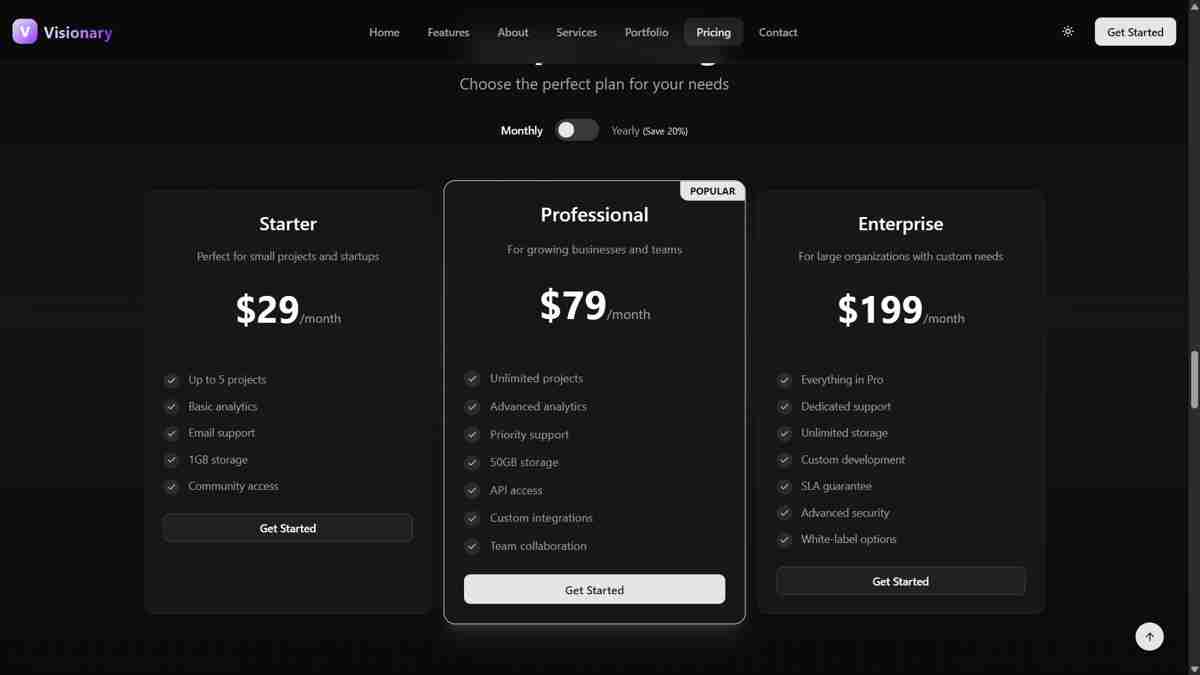
Task: Click the checkmark icon next to API access
Action: (x=472, y=490)
